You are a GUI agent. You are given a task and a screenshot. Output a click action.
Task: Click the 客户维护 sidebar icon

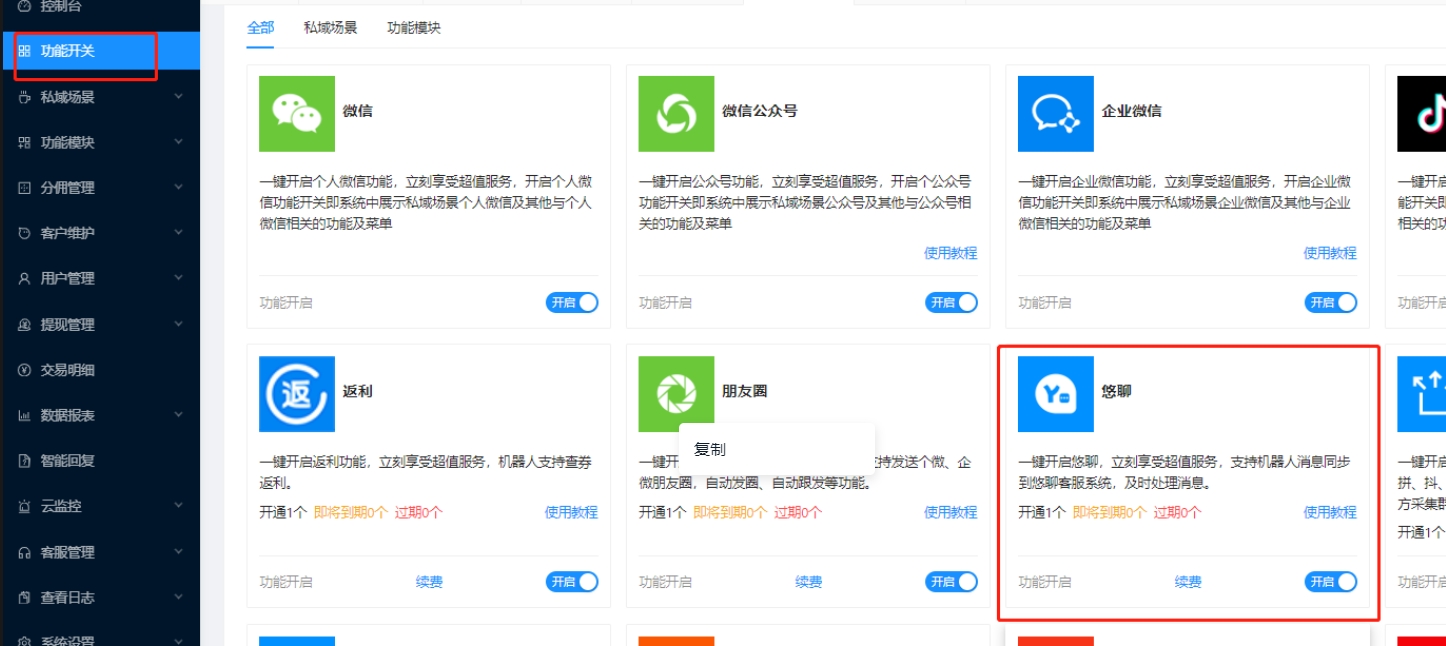pos(25,233)
